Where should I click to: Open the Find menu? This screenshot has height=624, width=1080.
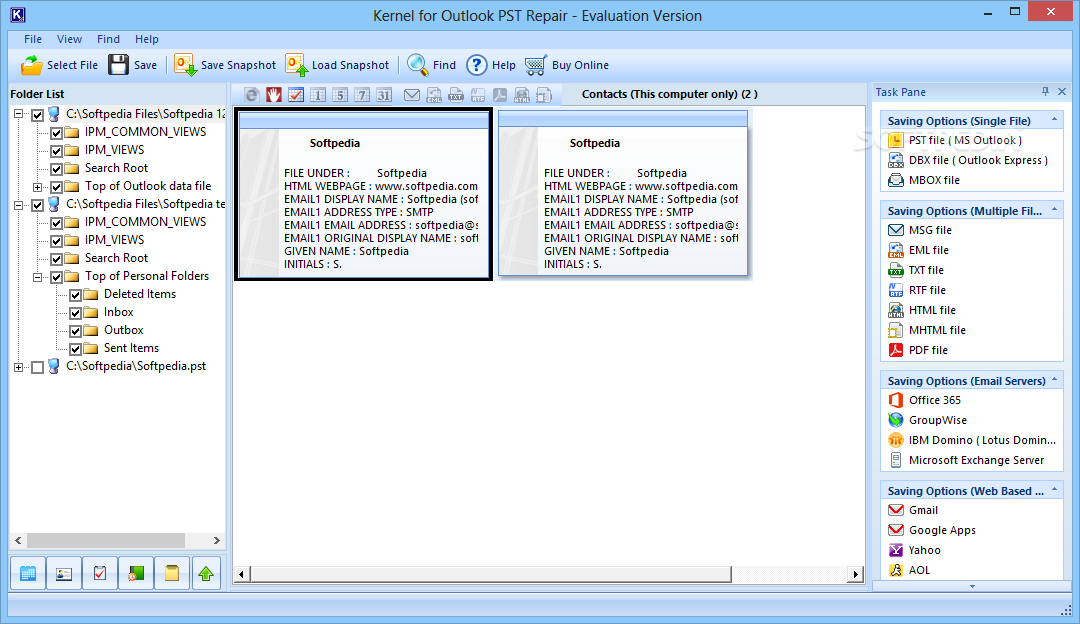click(x=108, y=39)
